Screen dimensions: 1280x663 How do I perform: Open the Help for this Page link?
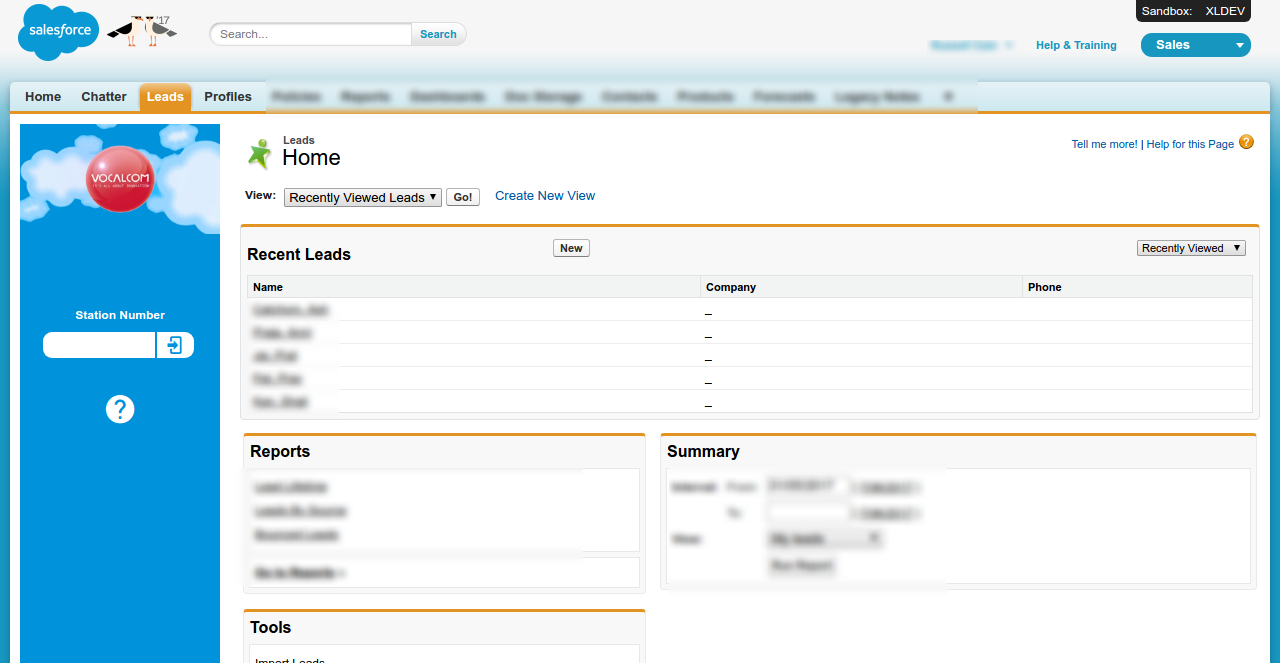(x=1190, y=144)
